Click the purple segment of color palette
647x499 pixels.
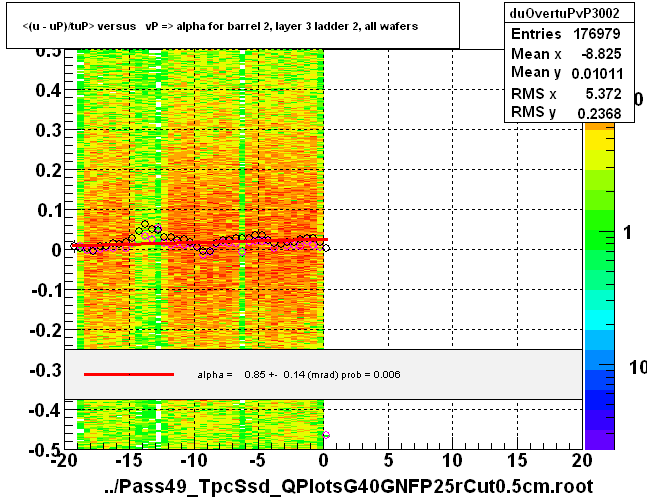click(x=600, y=440)
